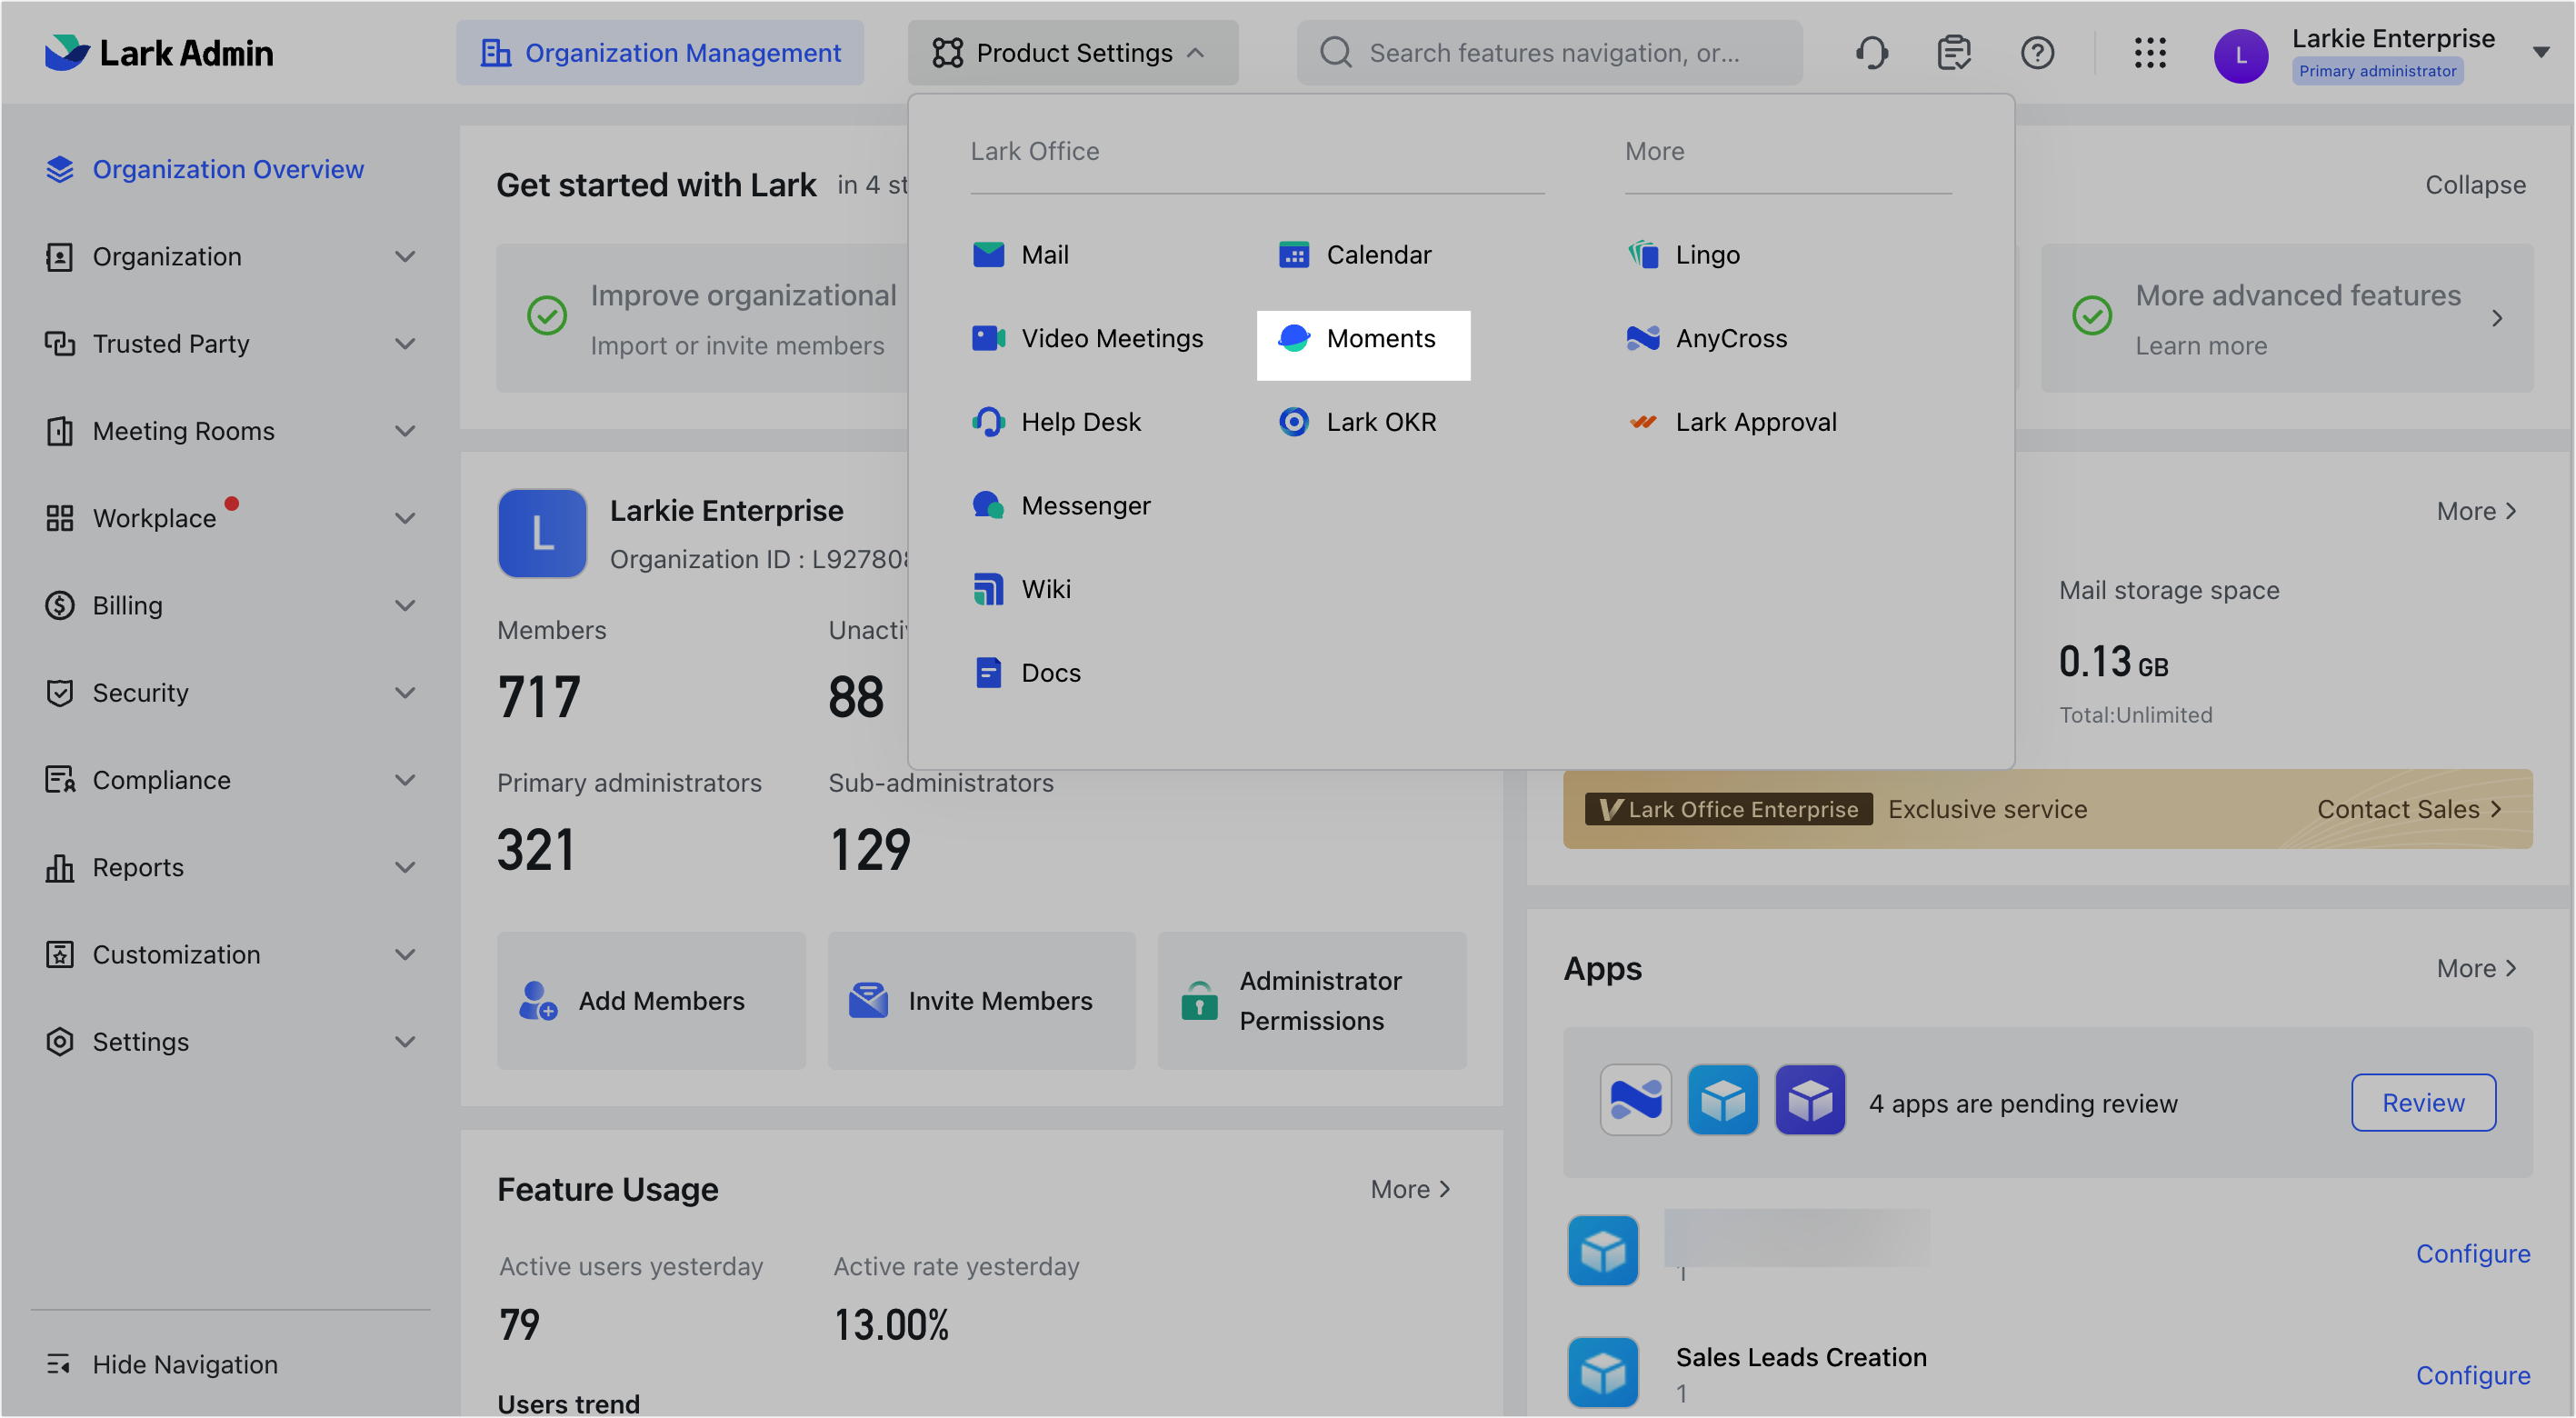This screenshot has width=2576, height=1418.
Task: Click the Lark Approval icon
Action: (1642, 422)
